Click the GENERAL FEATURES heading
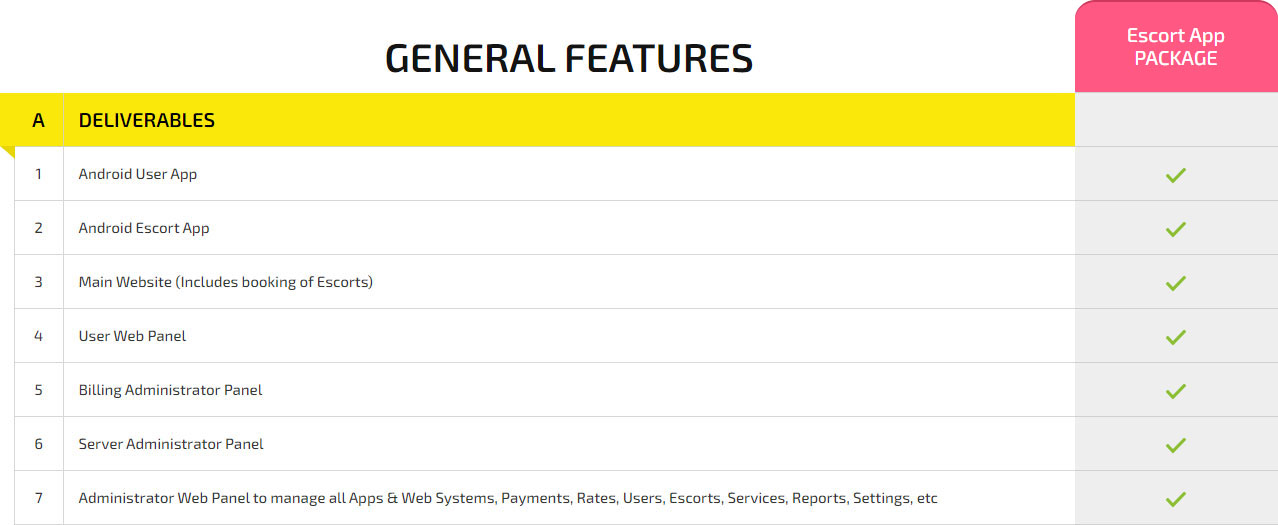The image size is (1278, 525). (x=569, y=58)
